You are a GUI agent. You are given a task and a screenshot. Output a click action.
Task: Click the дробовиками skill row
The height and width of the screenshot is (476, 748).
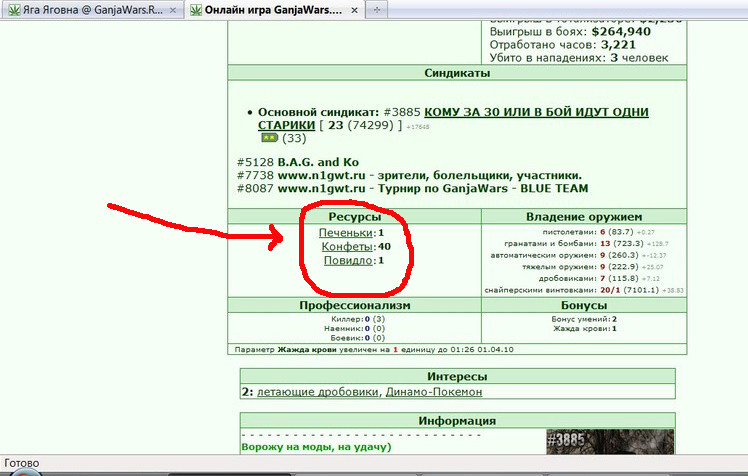(599, 278)
